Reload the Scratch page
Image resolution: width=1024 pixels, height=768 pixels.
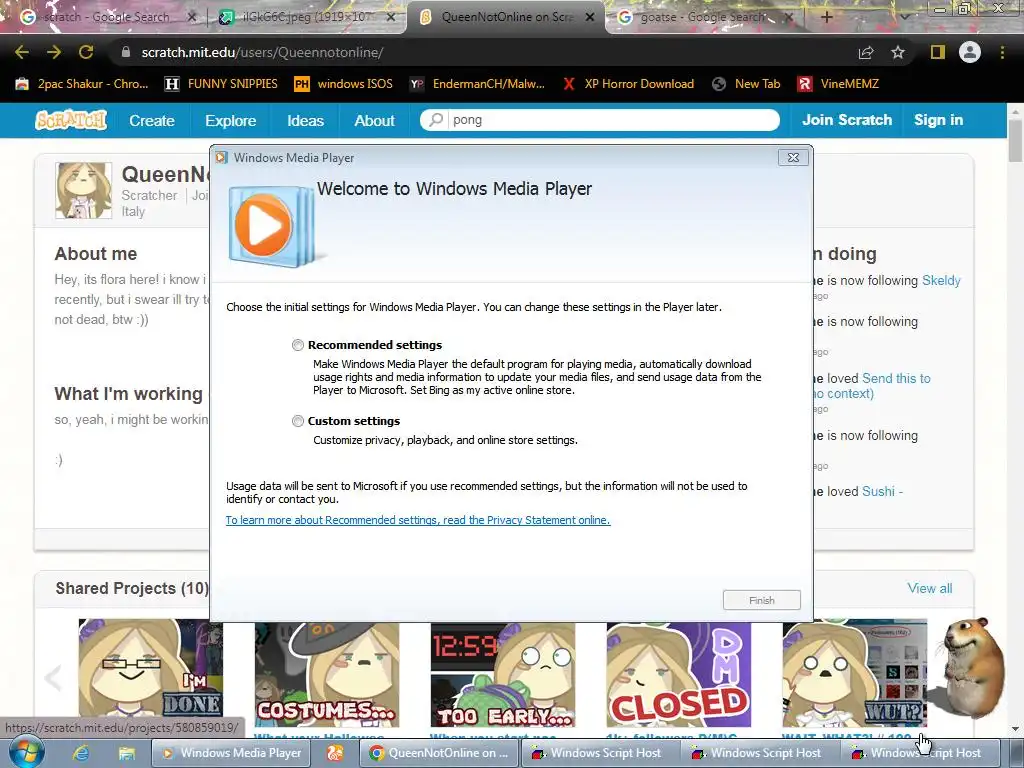pos(86,52)
